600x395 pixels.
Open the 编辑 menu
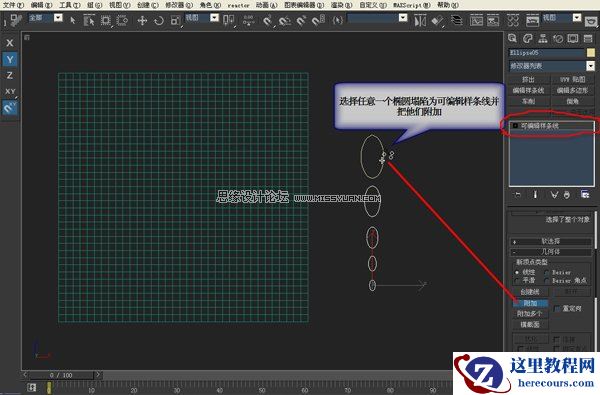pos(41,5)
